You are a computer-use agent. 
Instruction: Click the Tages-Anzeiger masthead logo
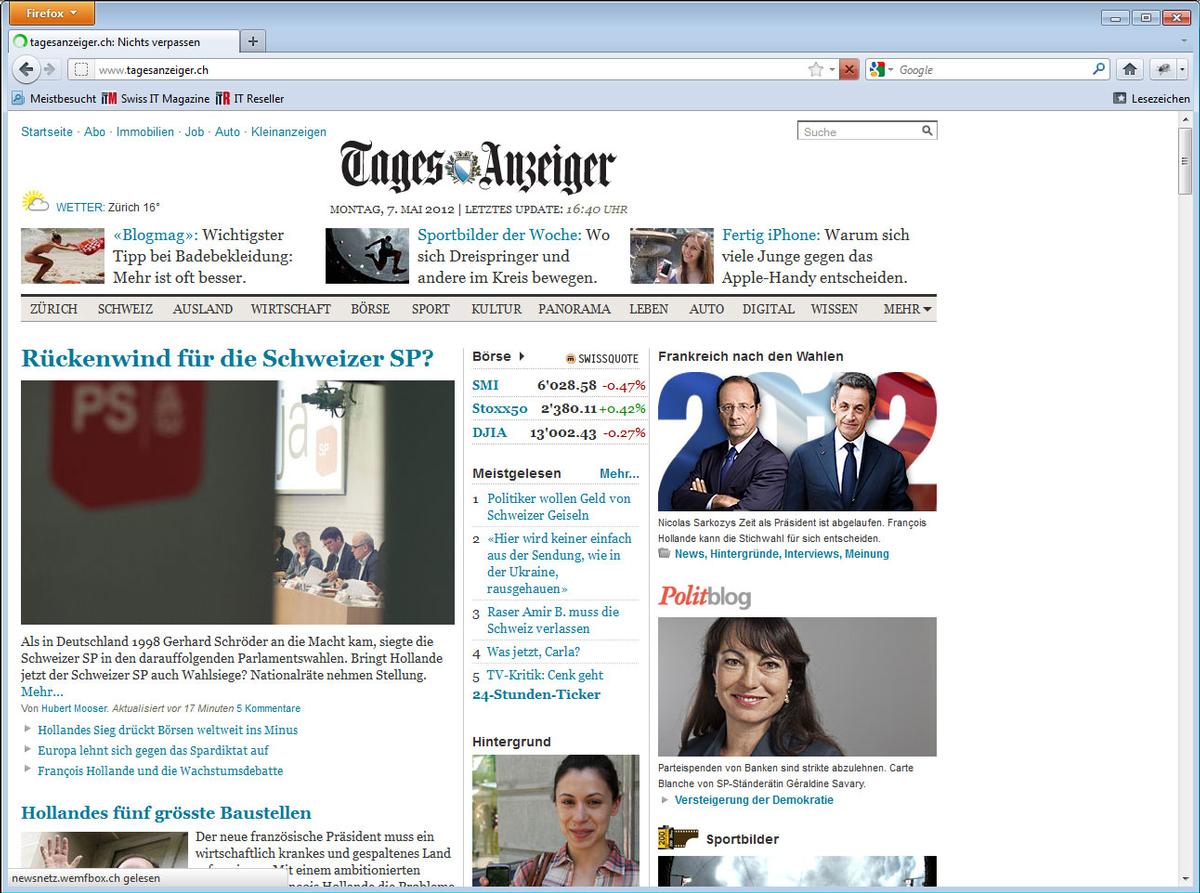pos(478,166)
